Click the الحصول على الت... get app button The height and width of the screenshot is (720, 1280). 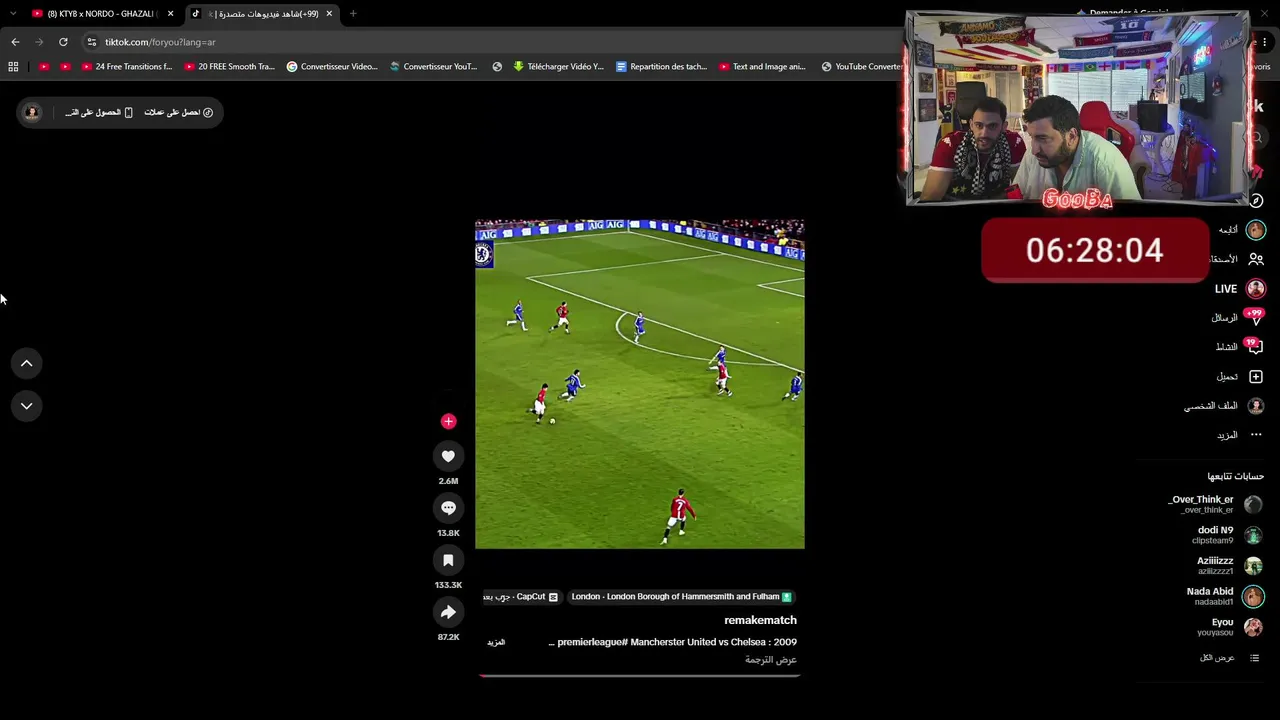[x=99, y=112]
